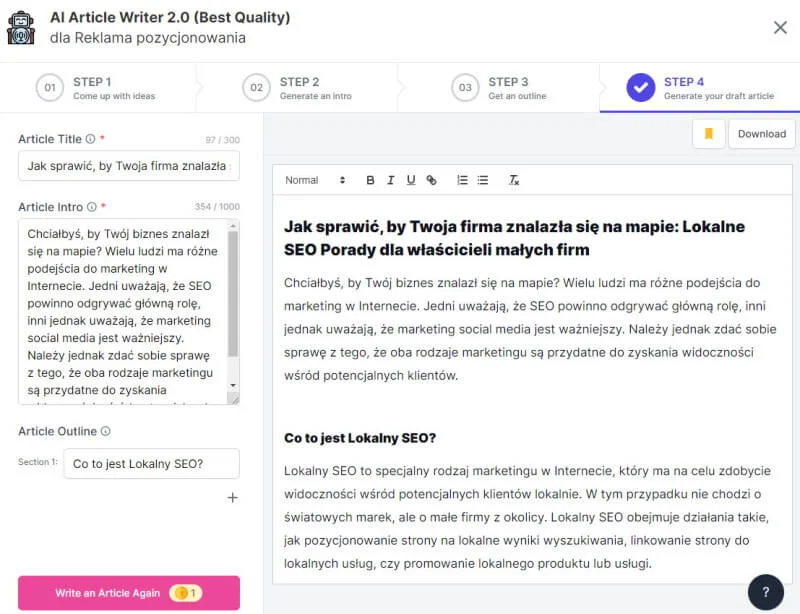Apply italic formatting to the article text
Viewport: 800px width, 614px height.
(x=390, y=180)
